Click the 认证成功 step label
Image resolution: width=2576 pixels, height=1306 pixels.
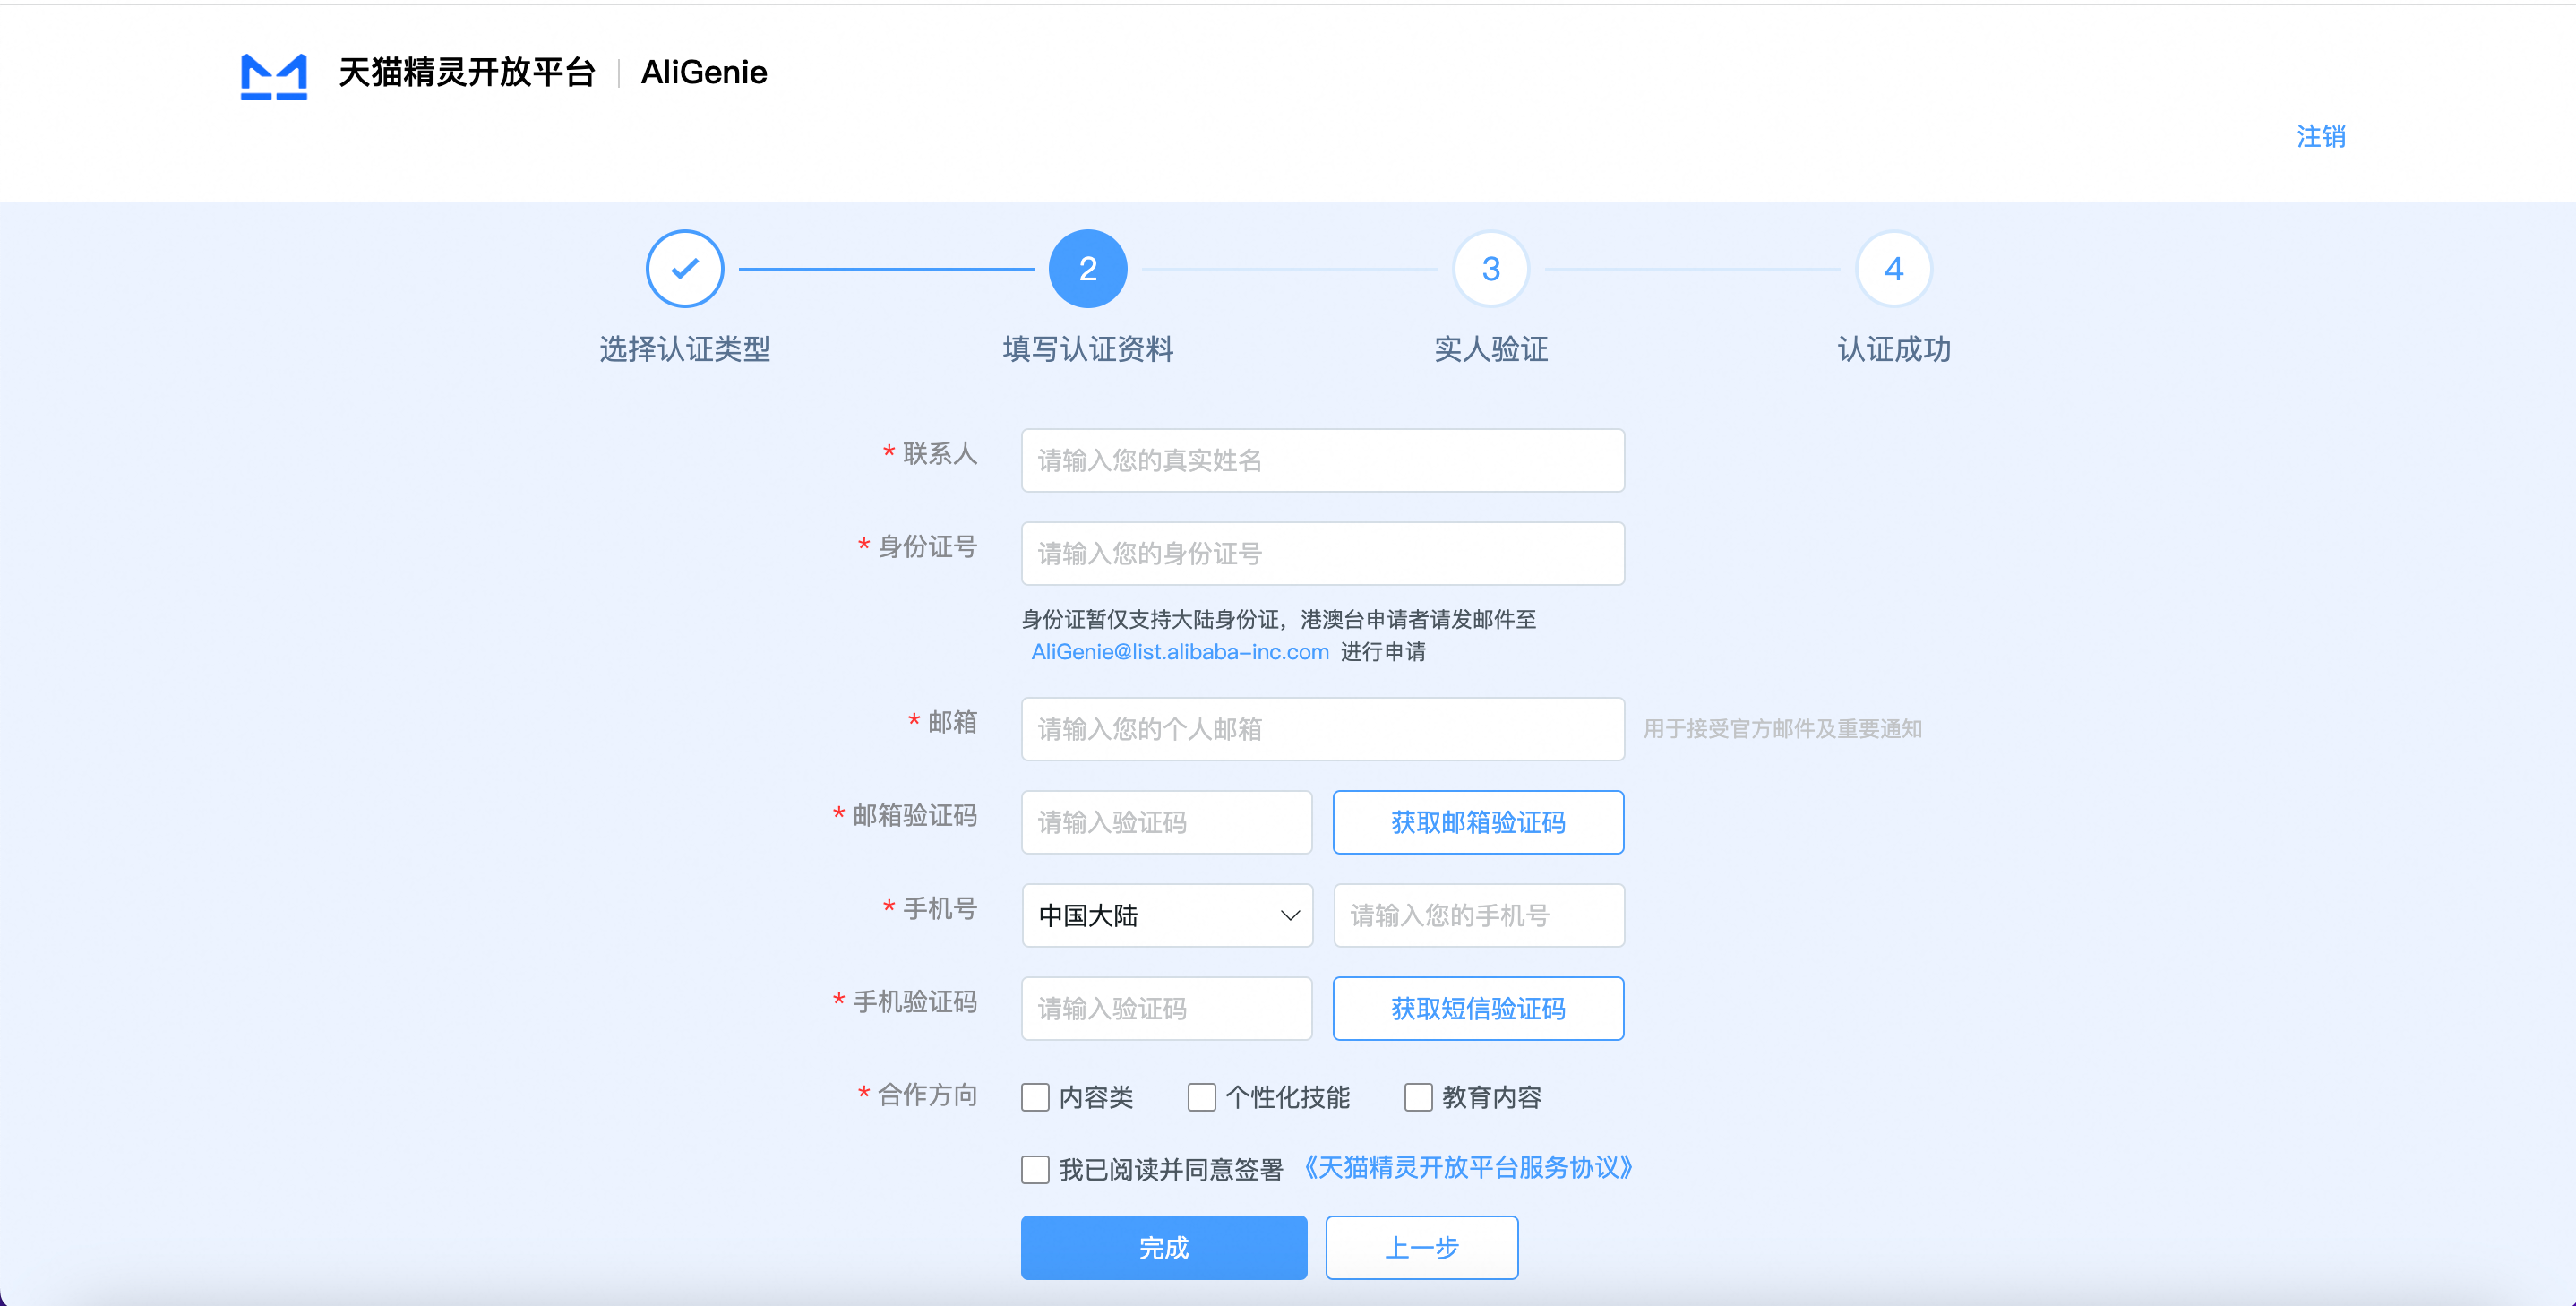pos(1894,349)
